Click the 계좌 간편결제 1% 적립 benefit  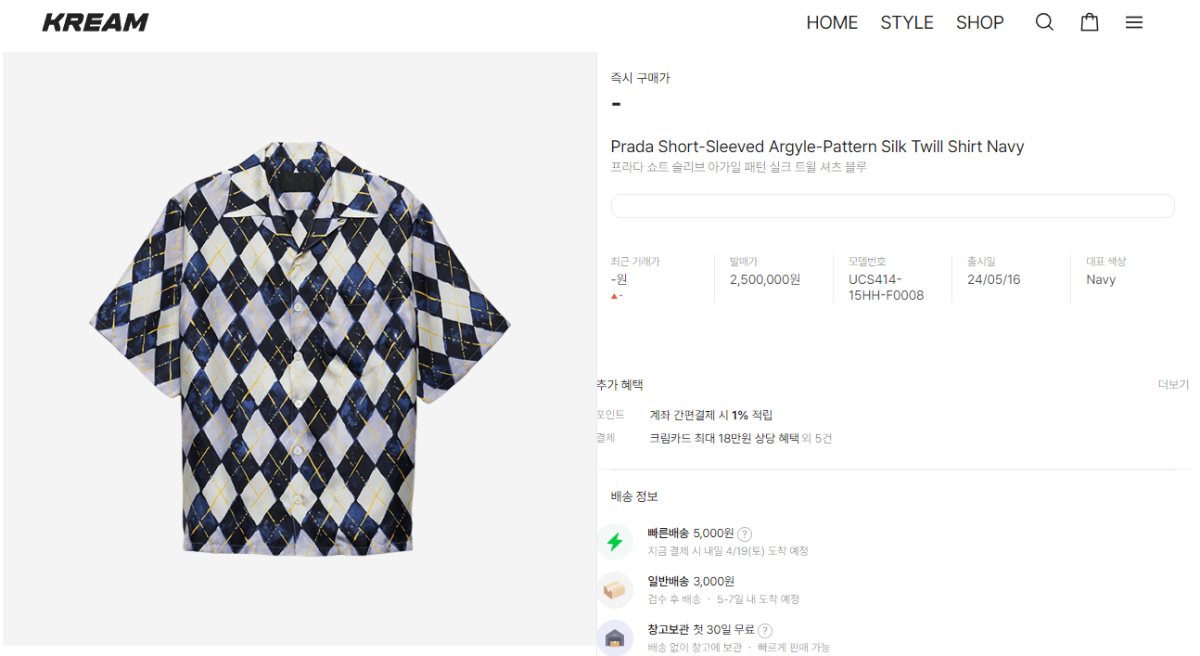pos(711,415)
